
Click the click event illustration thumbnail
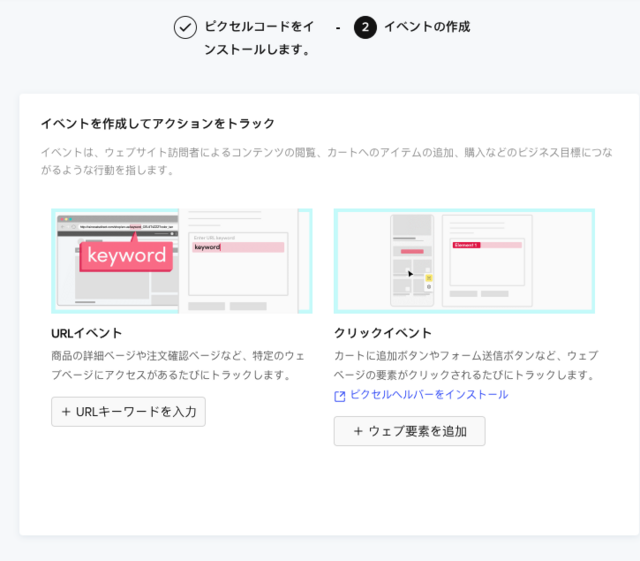pyautogui.click(x=464, y=261)
